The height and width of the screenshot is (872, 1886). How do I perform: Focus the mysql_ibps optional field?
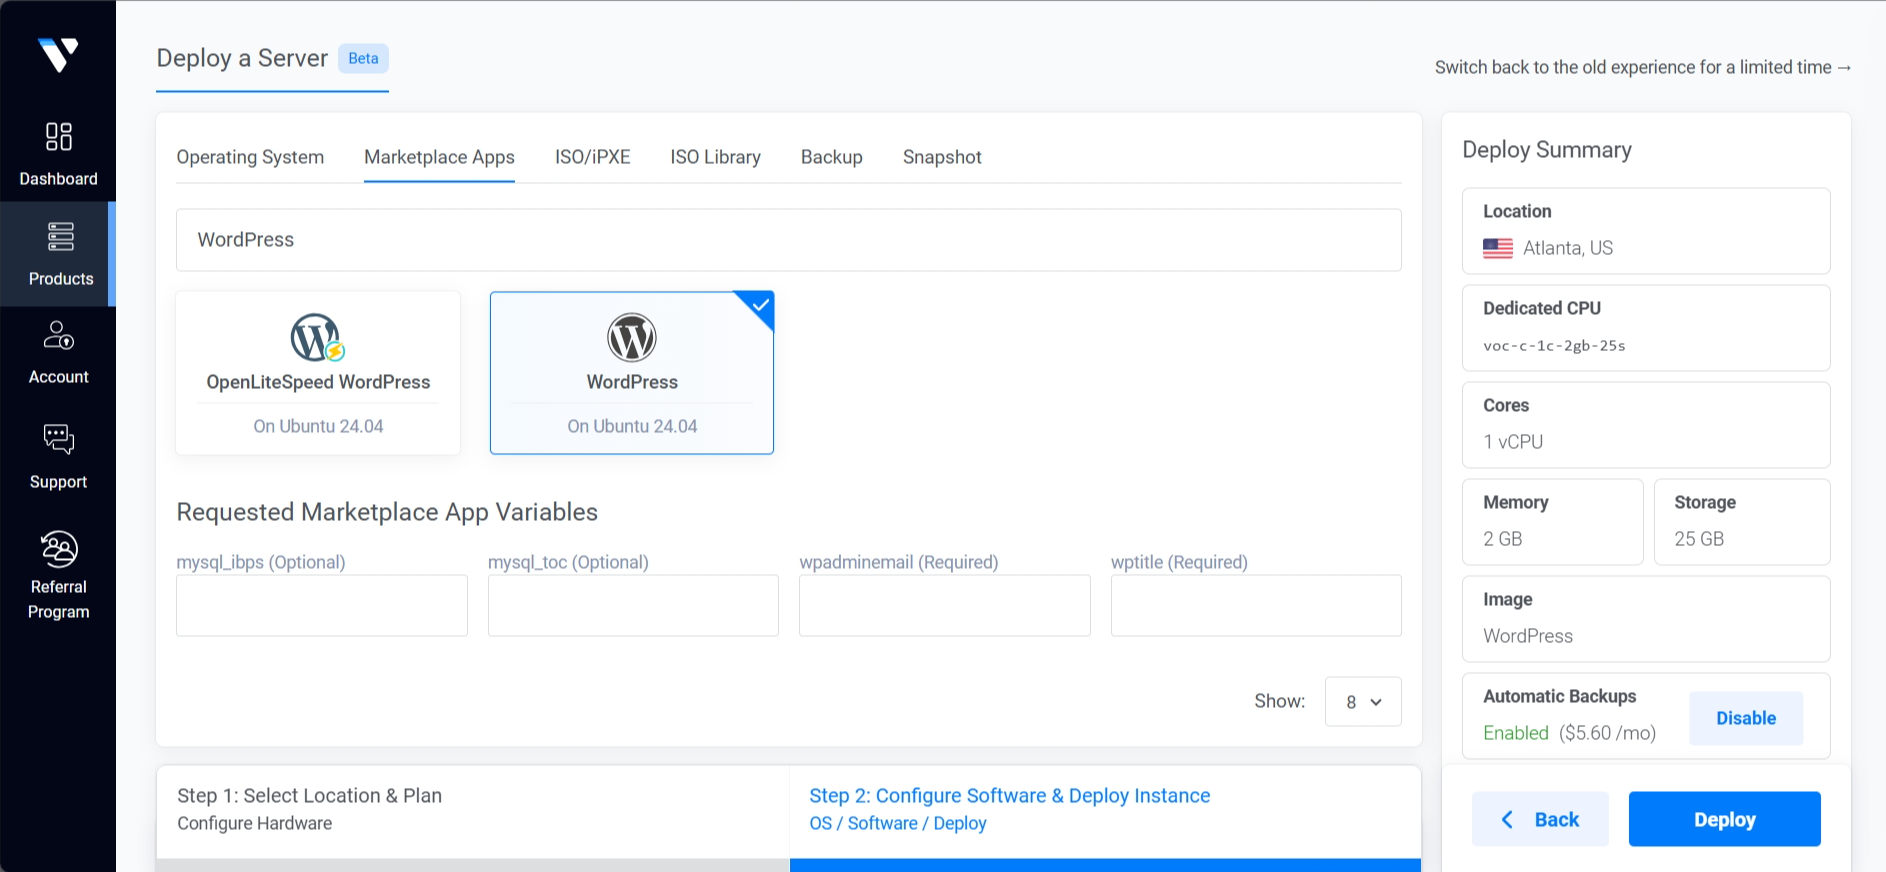pyautogui.click(x=322, y=605)
